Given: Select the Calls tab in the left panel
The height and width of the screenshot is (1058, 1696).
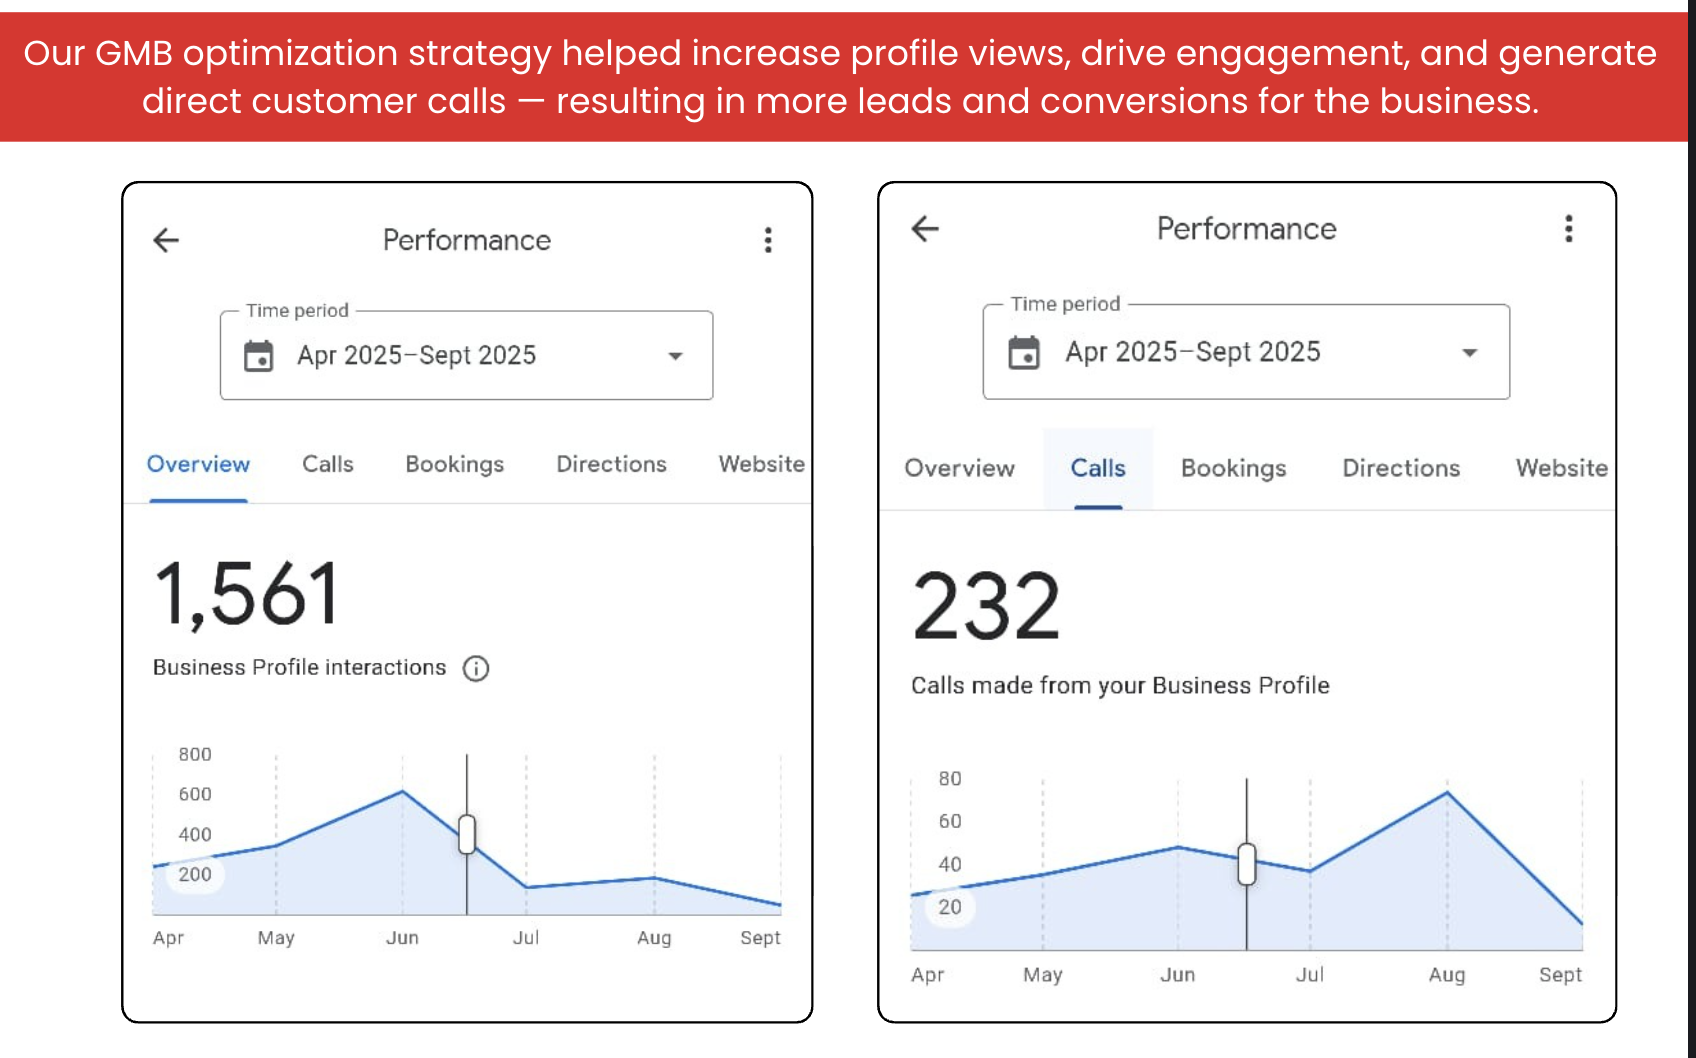Looking at the screenshot, I should pyautogui.click(x=328, y=464).
